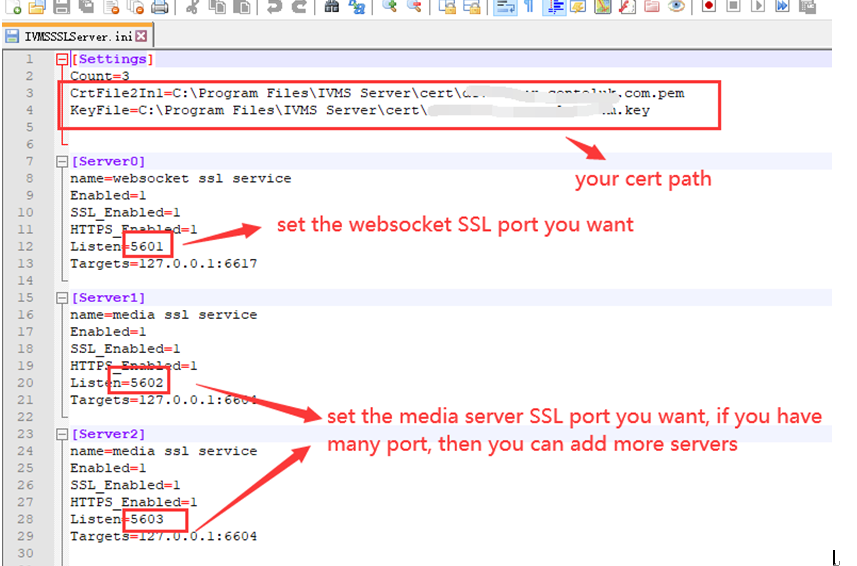Viewport: 857px width, 566px height.
Task: Open Replace dialog via Replace toolbar icon
Action: point(356,7)
